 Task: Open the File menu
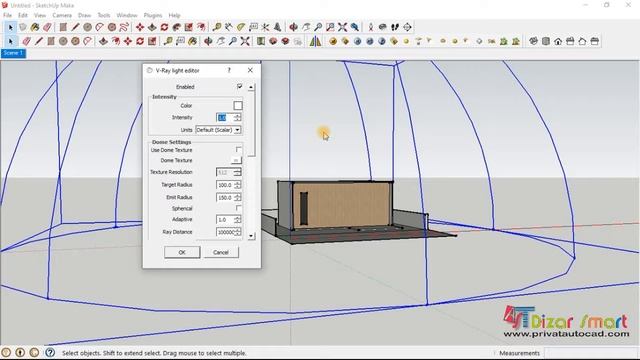(x=7, y=15)
